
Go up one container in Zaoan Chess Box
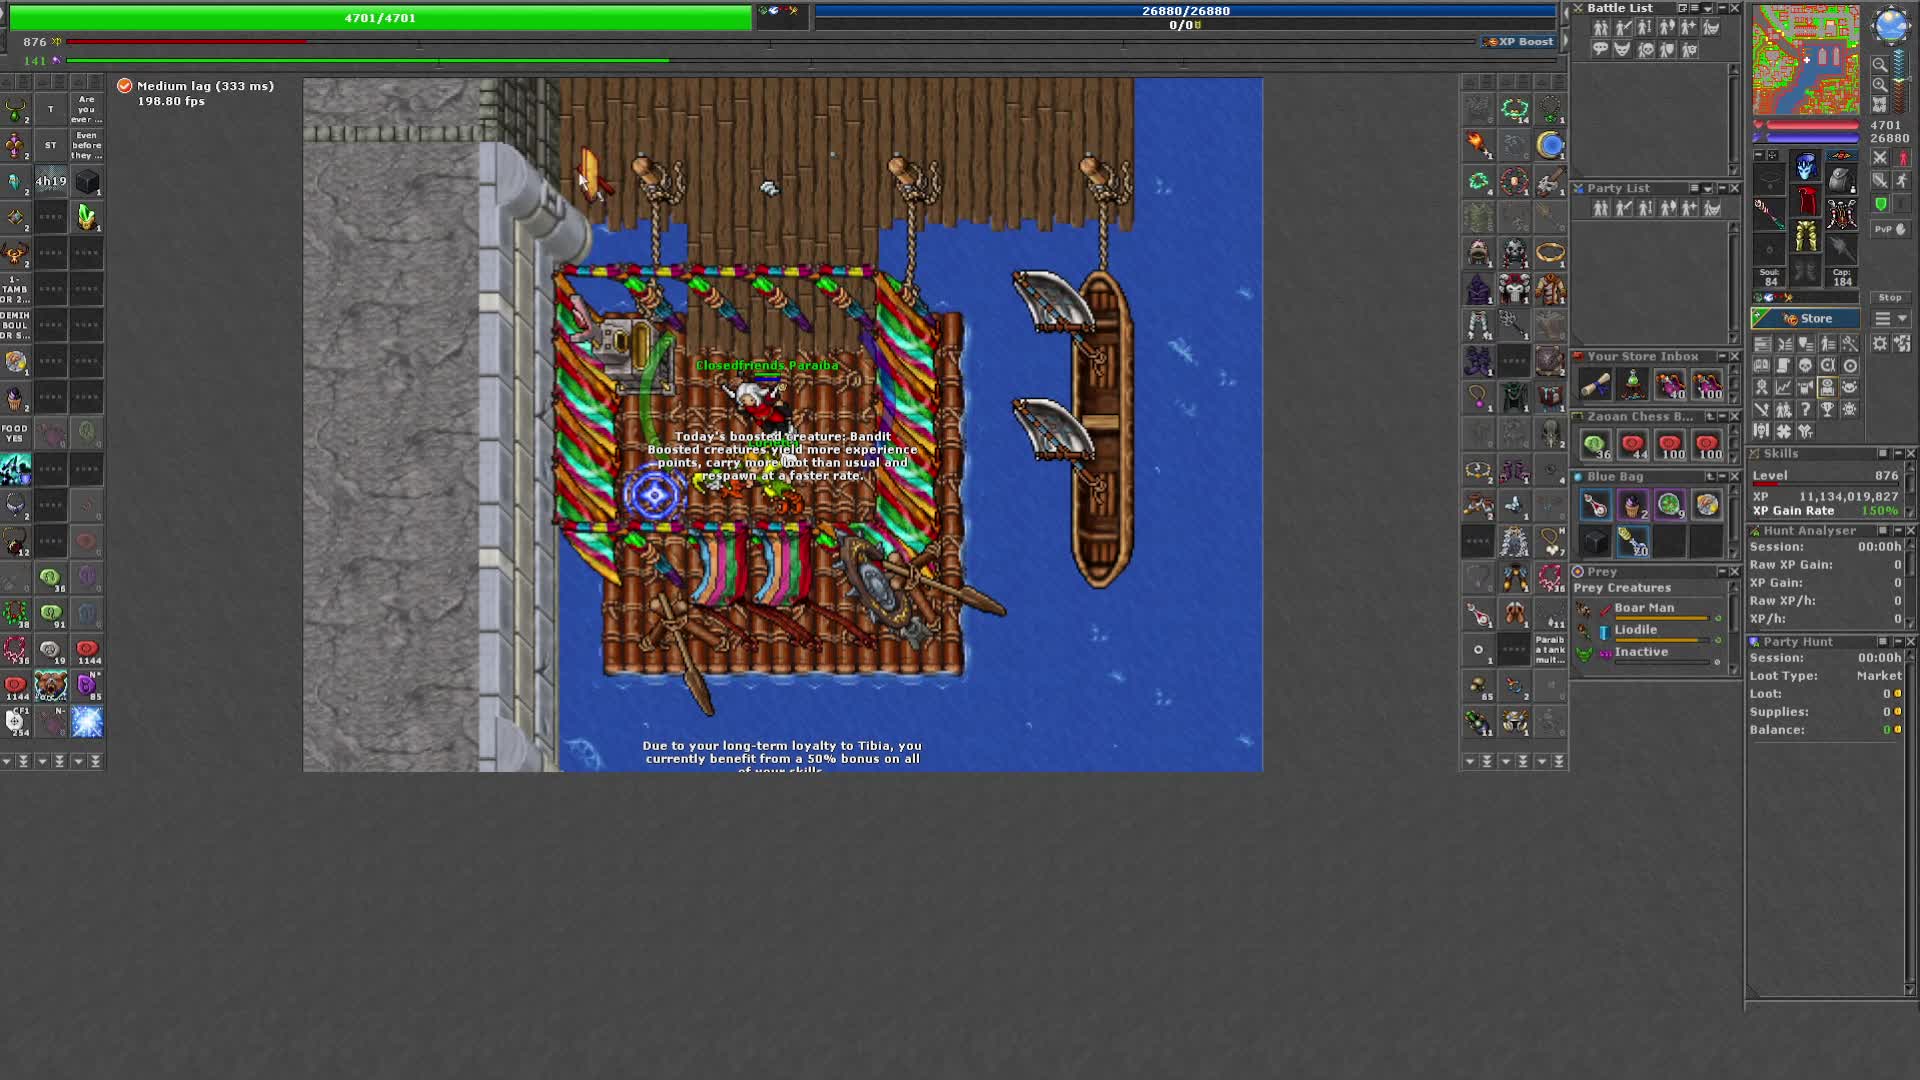pos(1710,416)
